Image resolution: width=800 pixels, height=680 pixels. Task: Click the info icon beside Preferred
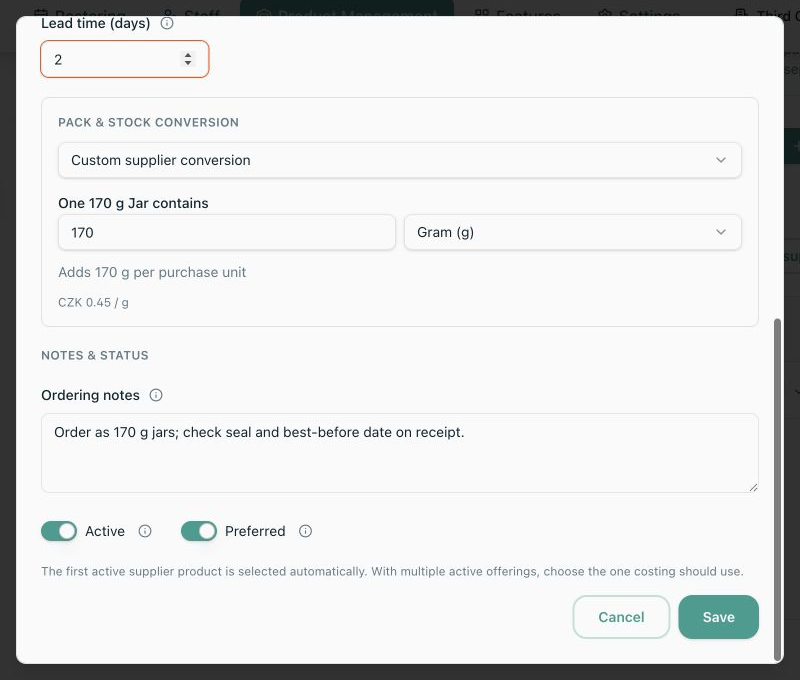[x=306, y=531]
